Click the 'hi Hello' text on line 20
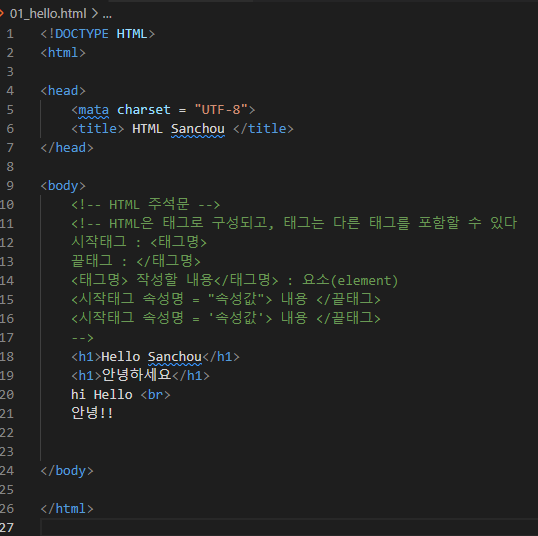The height and width of the screenshot is (536, 538). [x=102, y=395]
